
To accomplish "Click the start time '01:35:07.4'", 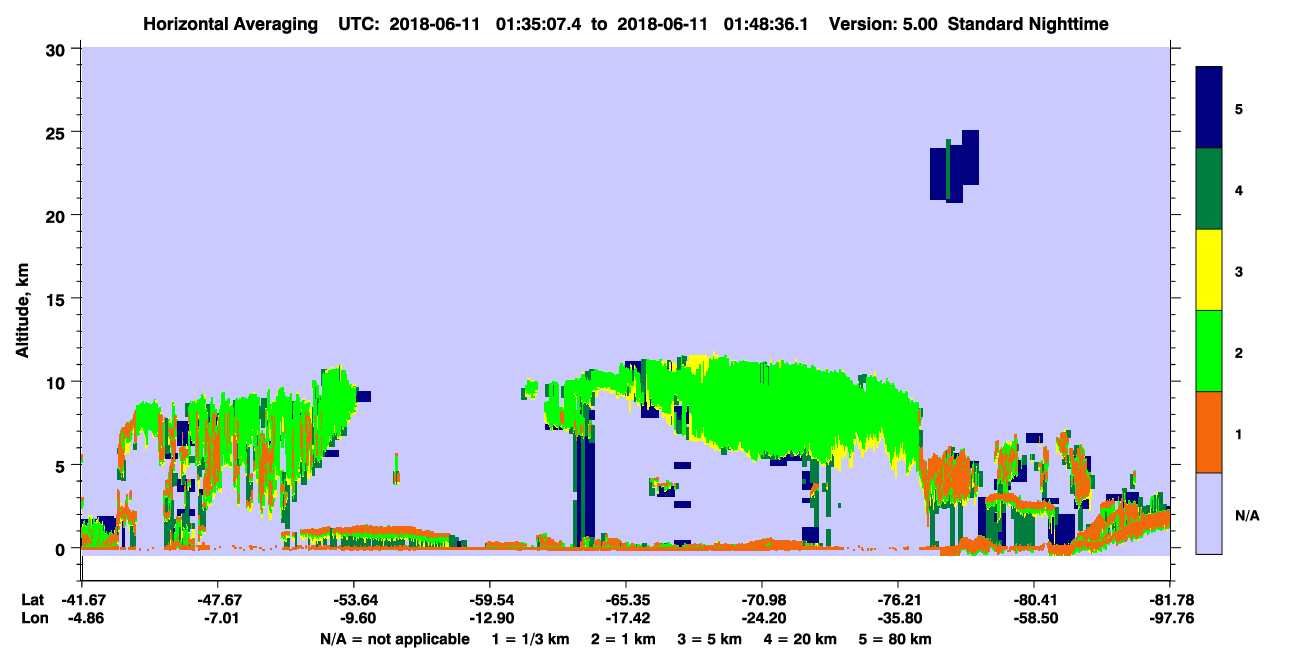I will point(539,24).
